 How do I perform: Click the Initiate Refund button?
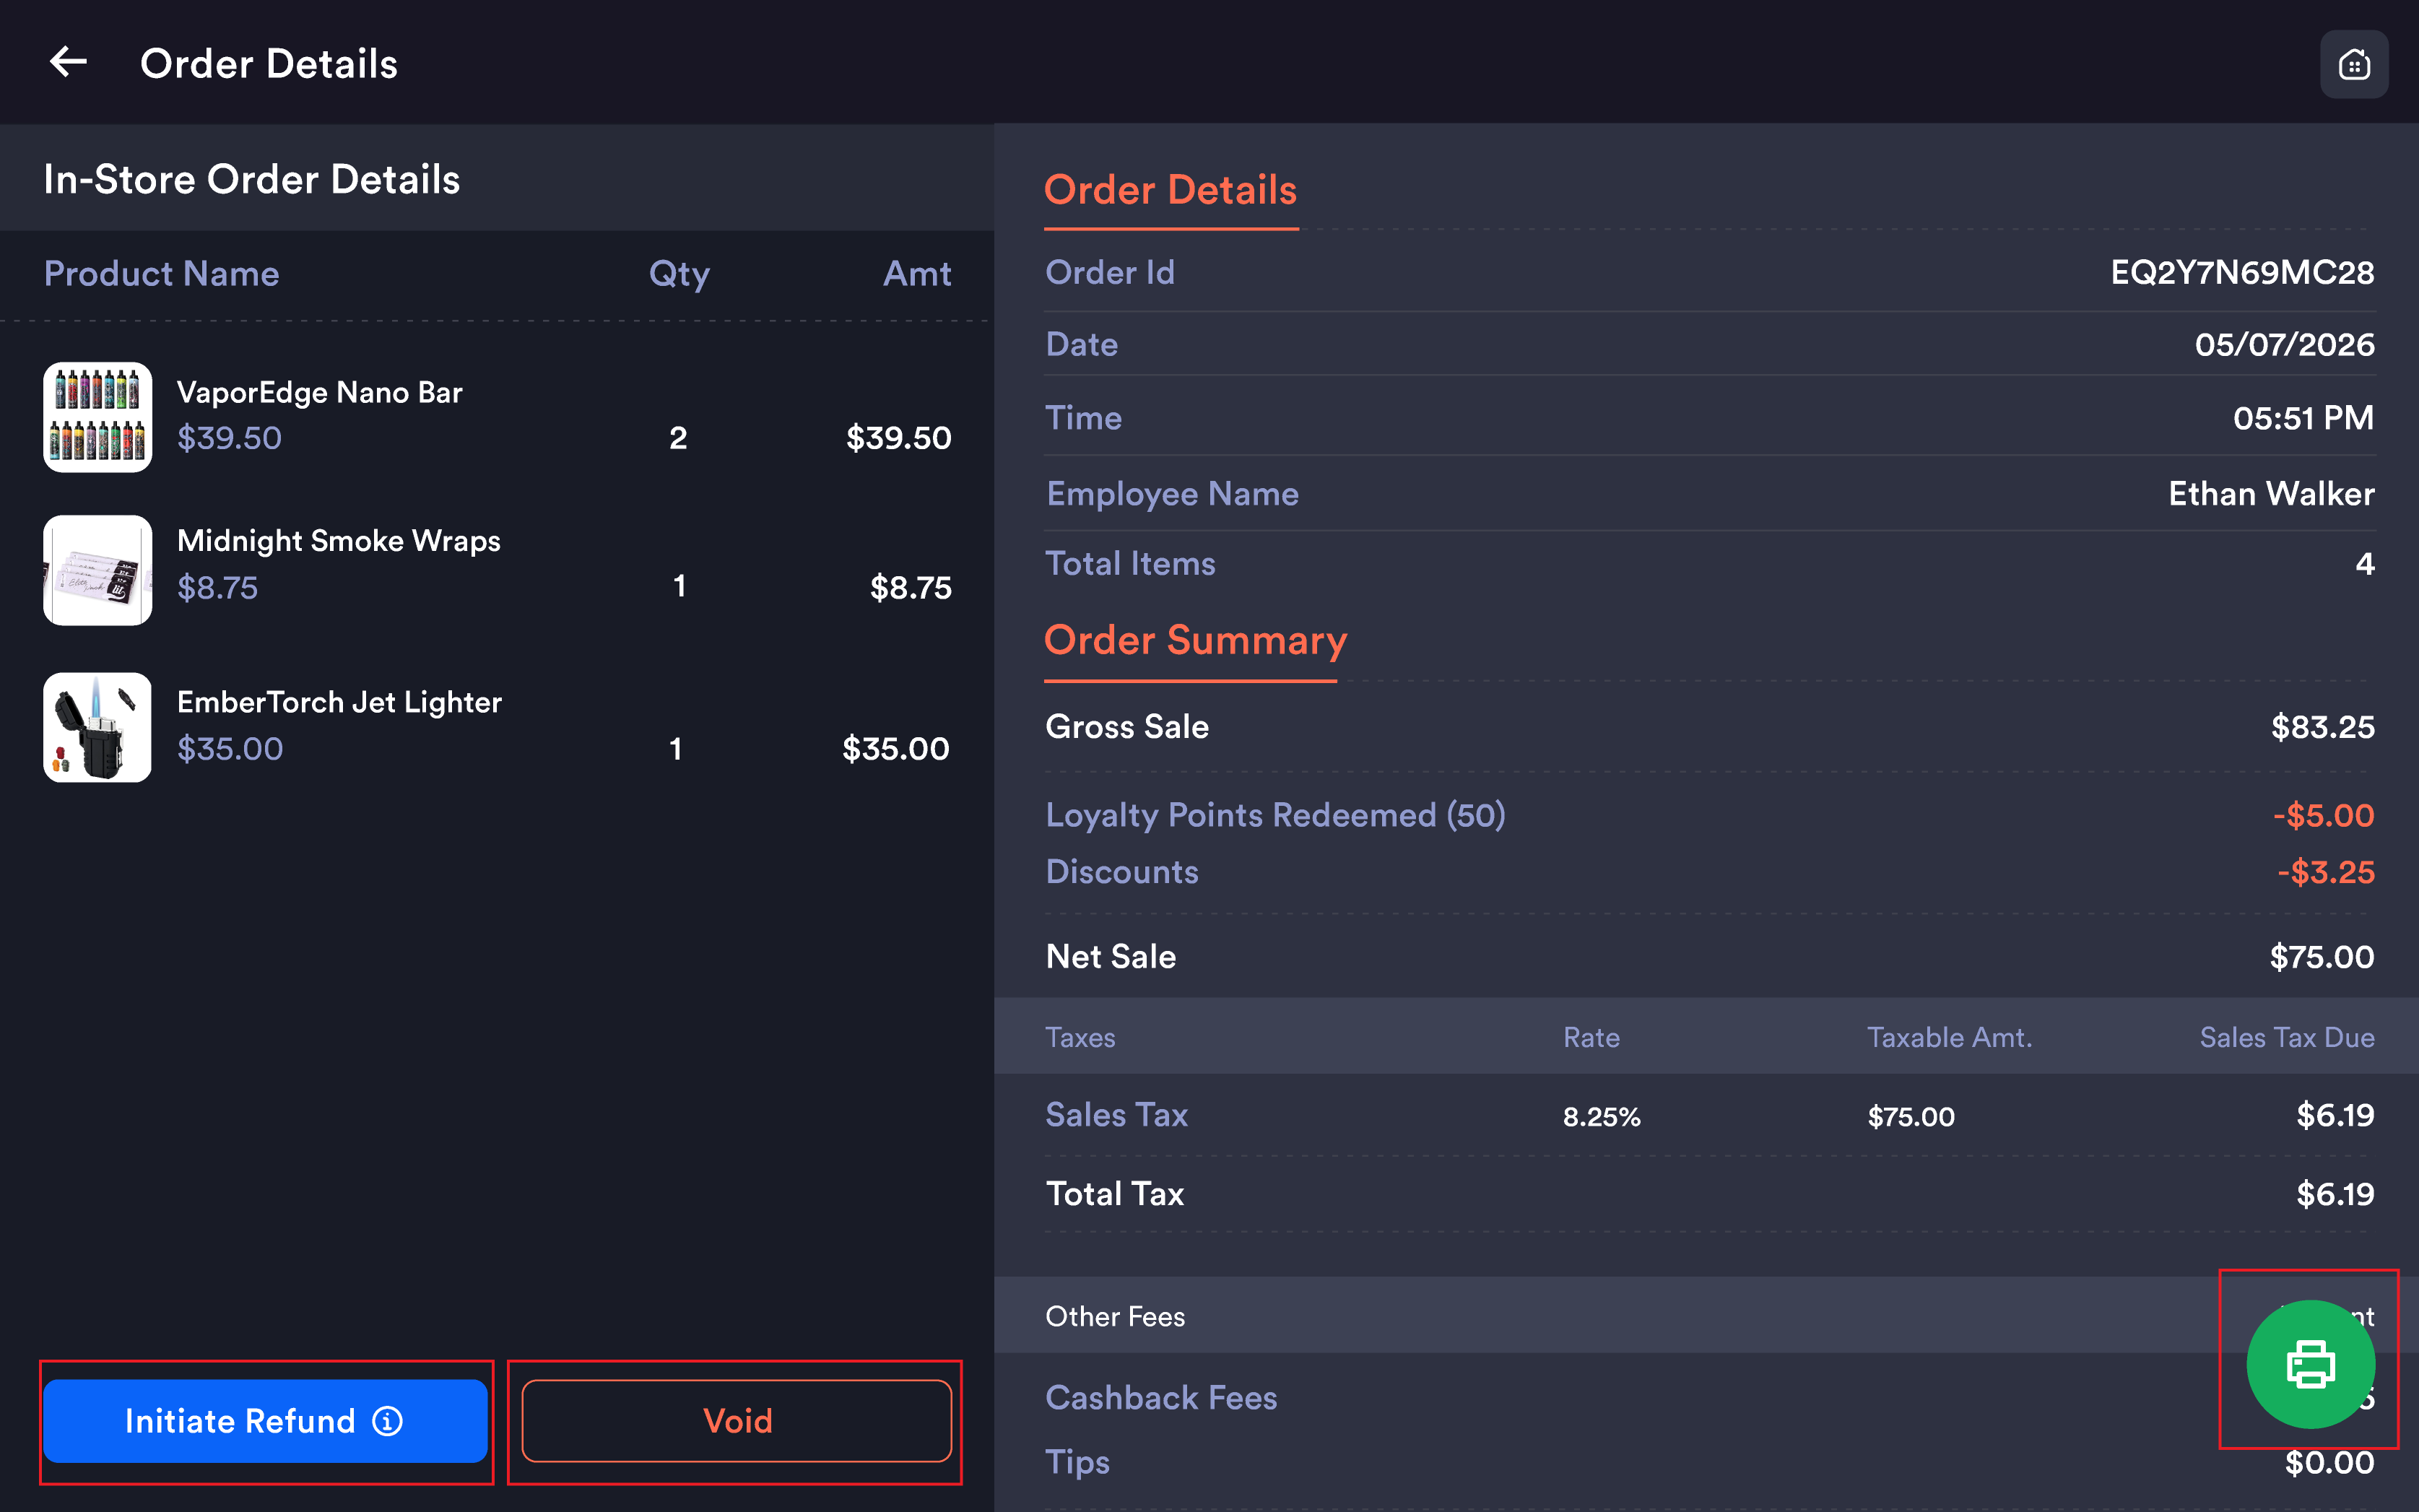coord(265,1421)
